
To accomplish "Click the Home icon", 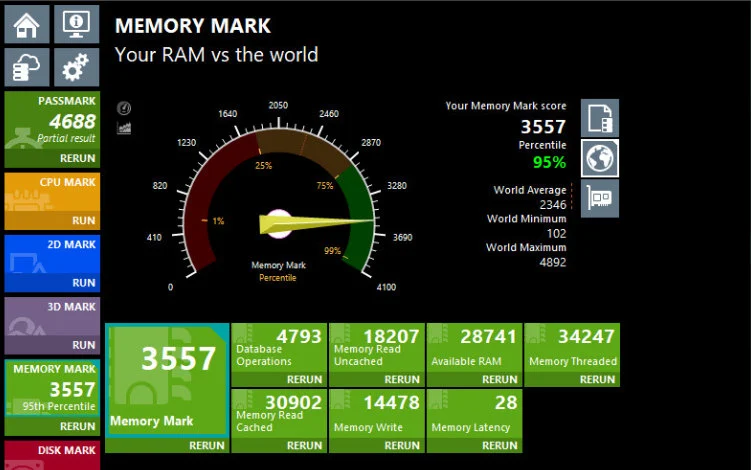I will [x=27, y=24].
